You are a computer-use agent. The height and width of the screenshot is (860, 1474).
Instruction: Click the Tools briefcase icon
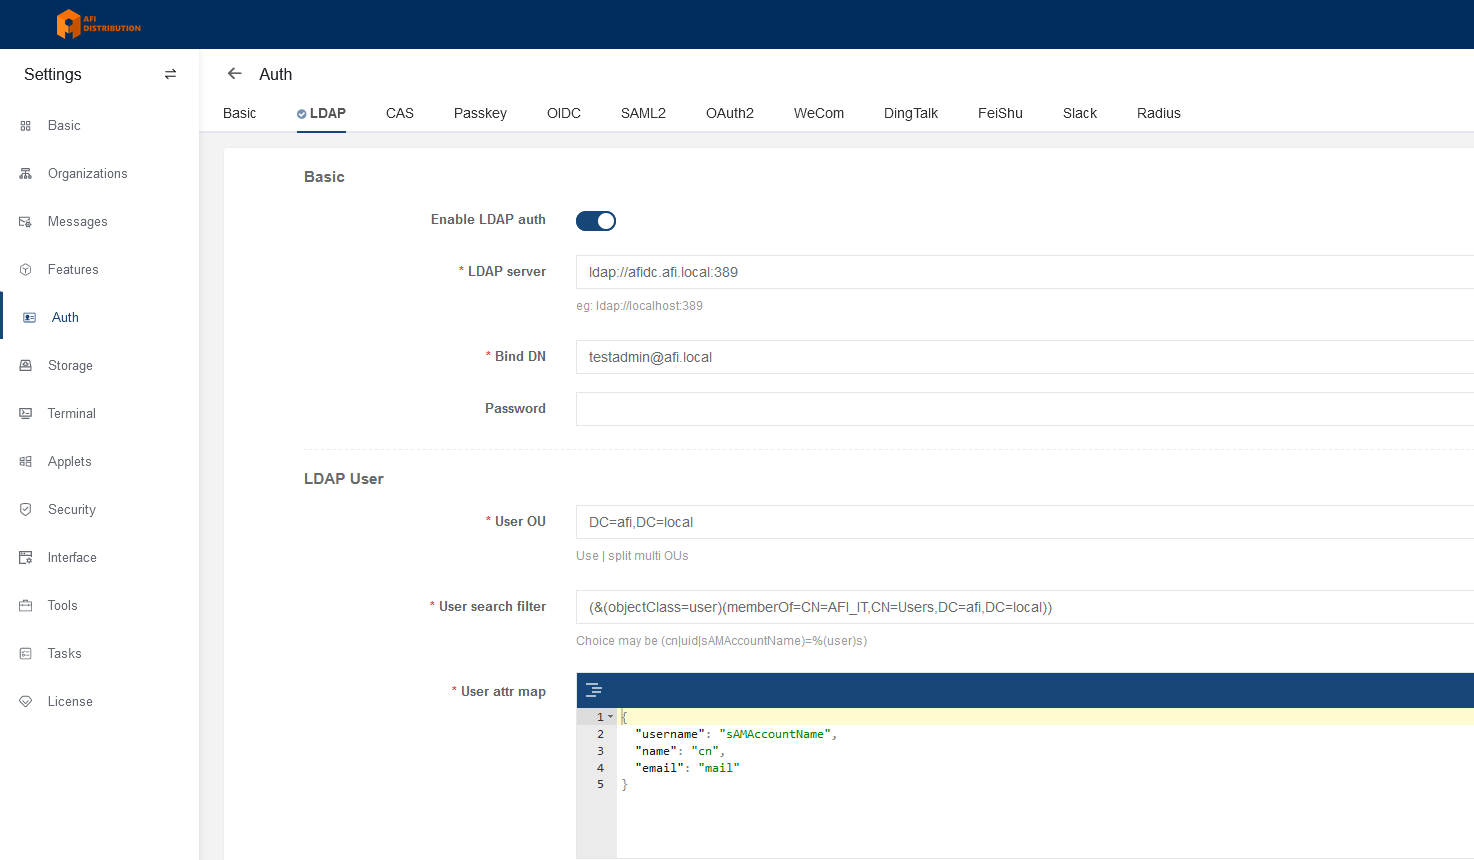point(26,606)
